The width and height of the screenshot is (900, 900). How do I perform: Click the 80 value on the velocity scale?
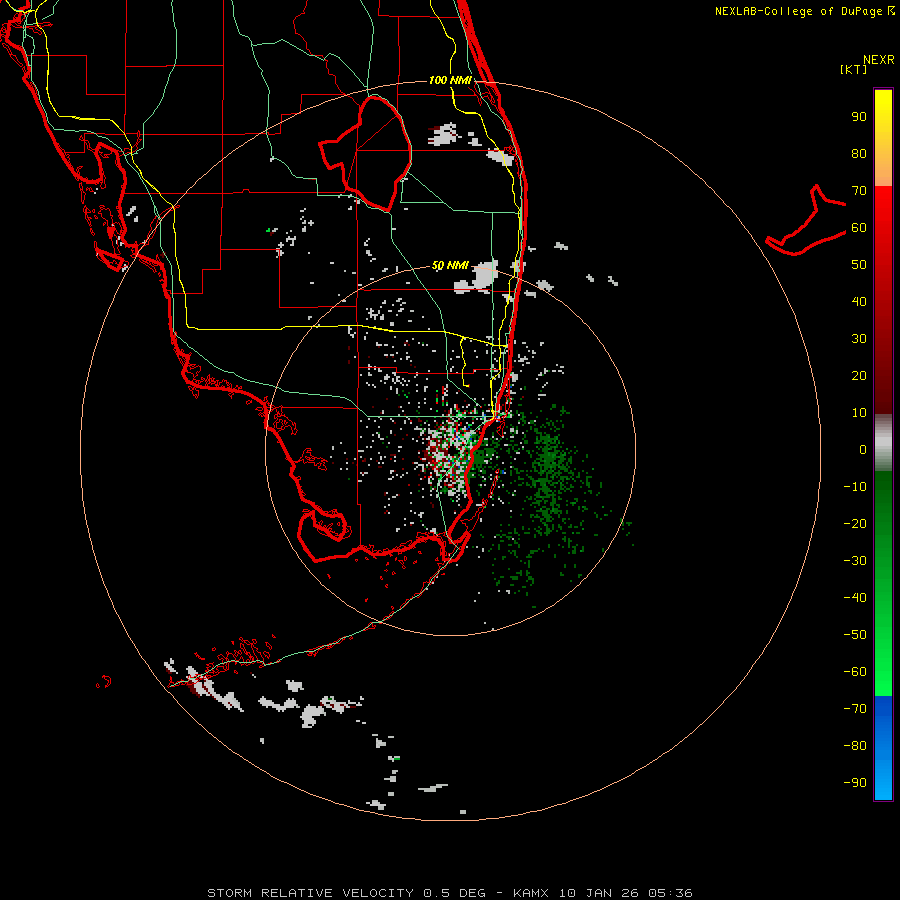click(859, 153)
